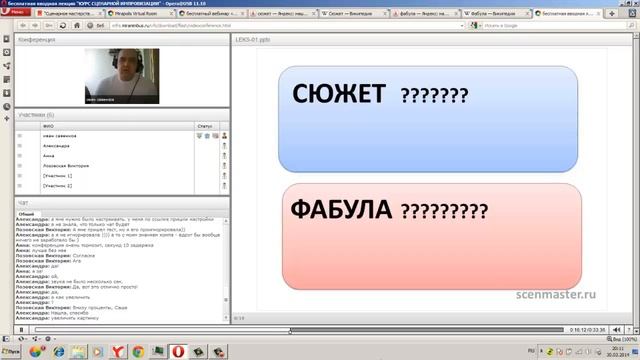The height and width of the screenshot is (360, 640).
Task: Click the presenter webcam video thumbnail
Action: tap(122, 76)
